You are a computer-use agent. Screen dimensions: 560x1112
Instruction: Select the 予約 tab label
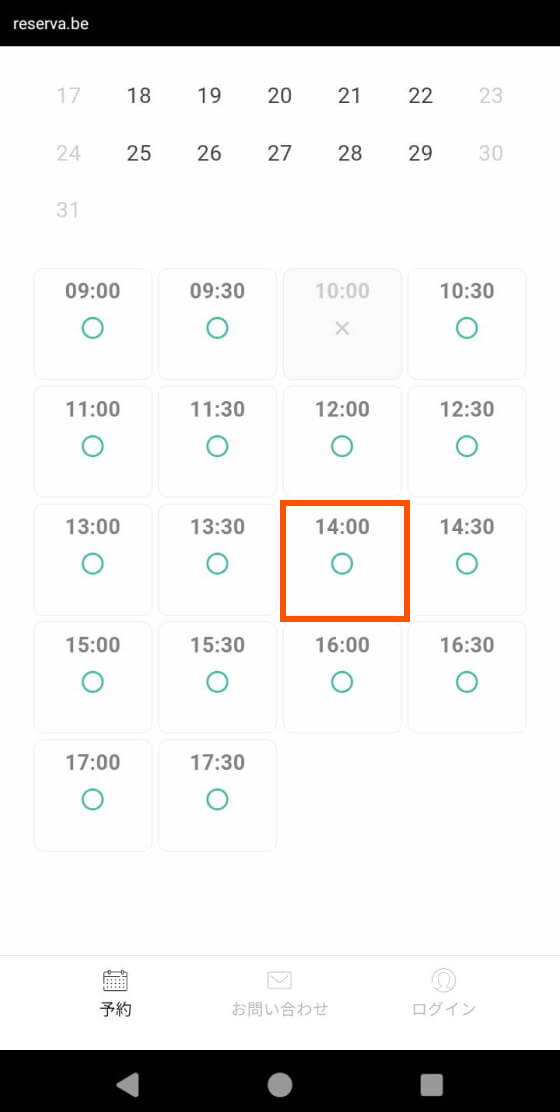pos(115,1008)
